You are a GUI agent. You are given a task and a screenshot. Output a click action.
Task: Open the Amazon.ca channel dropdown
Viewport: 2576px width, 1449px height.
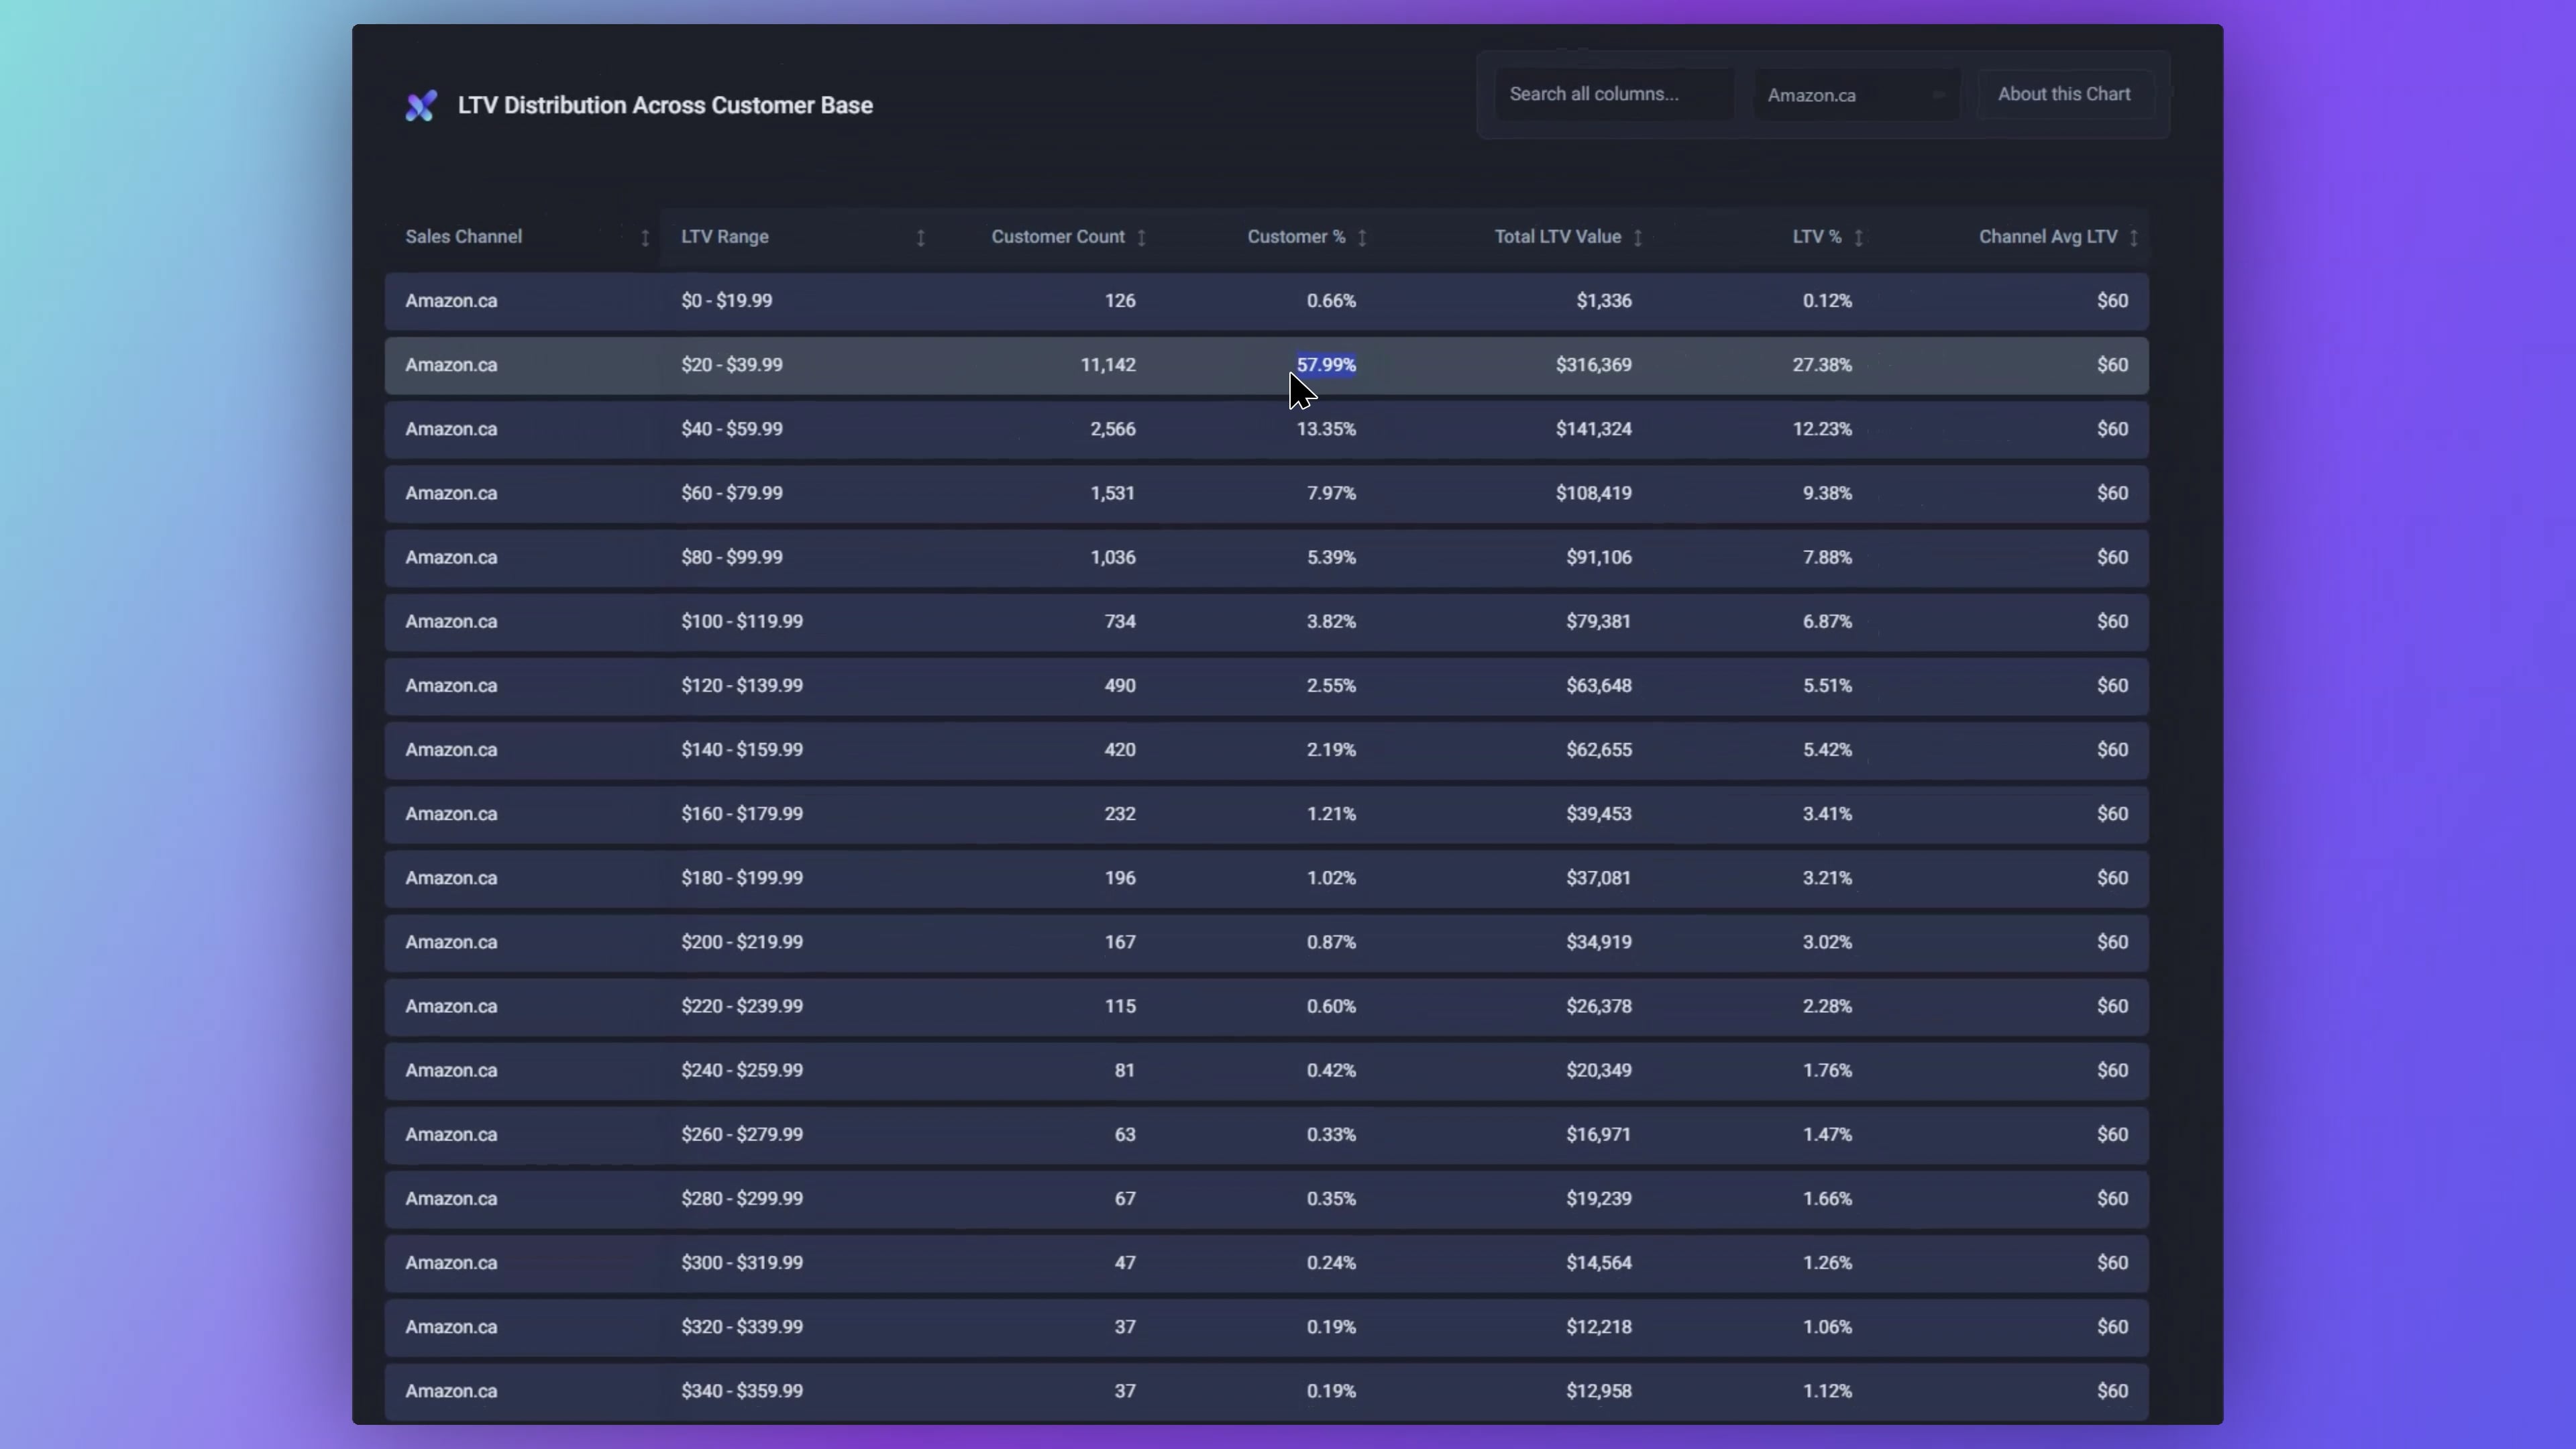(x=1857, y=95)
